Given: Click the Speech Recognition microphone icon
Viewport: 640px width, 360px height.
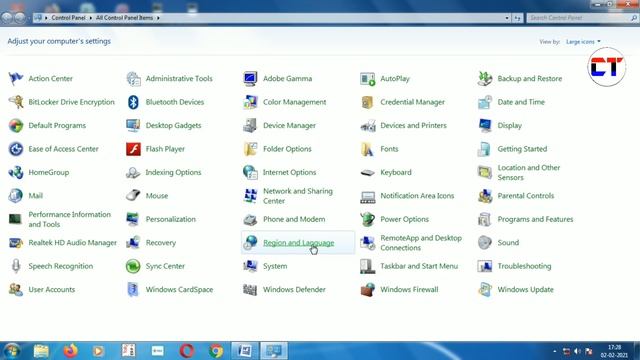Looking at the screenshot, I should click(x=16, y=266).
